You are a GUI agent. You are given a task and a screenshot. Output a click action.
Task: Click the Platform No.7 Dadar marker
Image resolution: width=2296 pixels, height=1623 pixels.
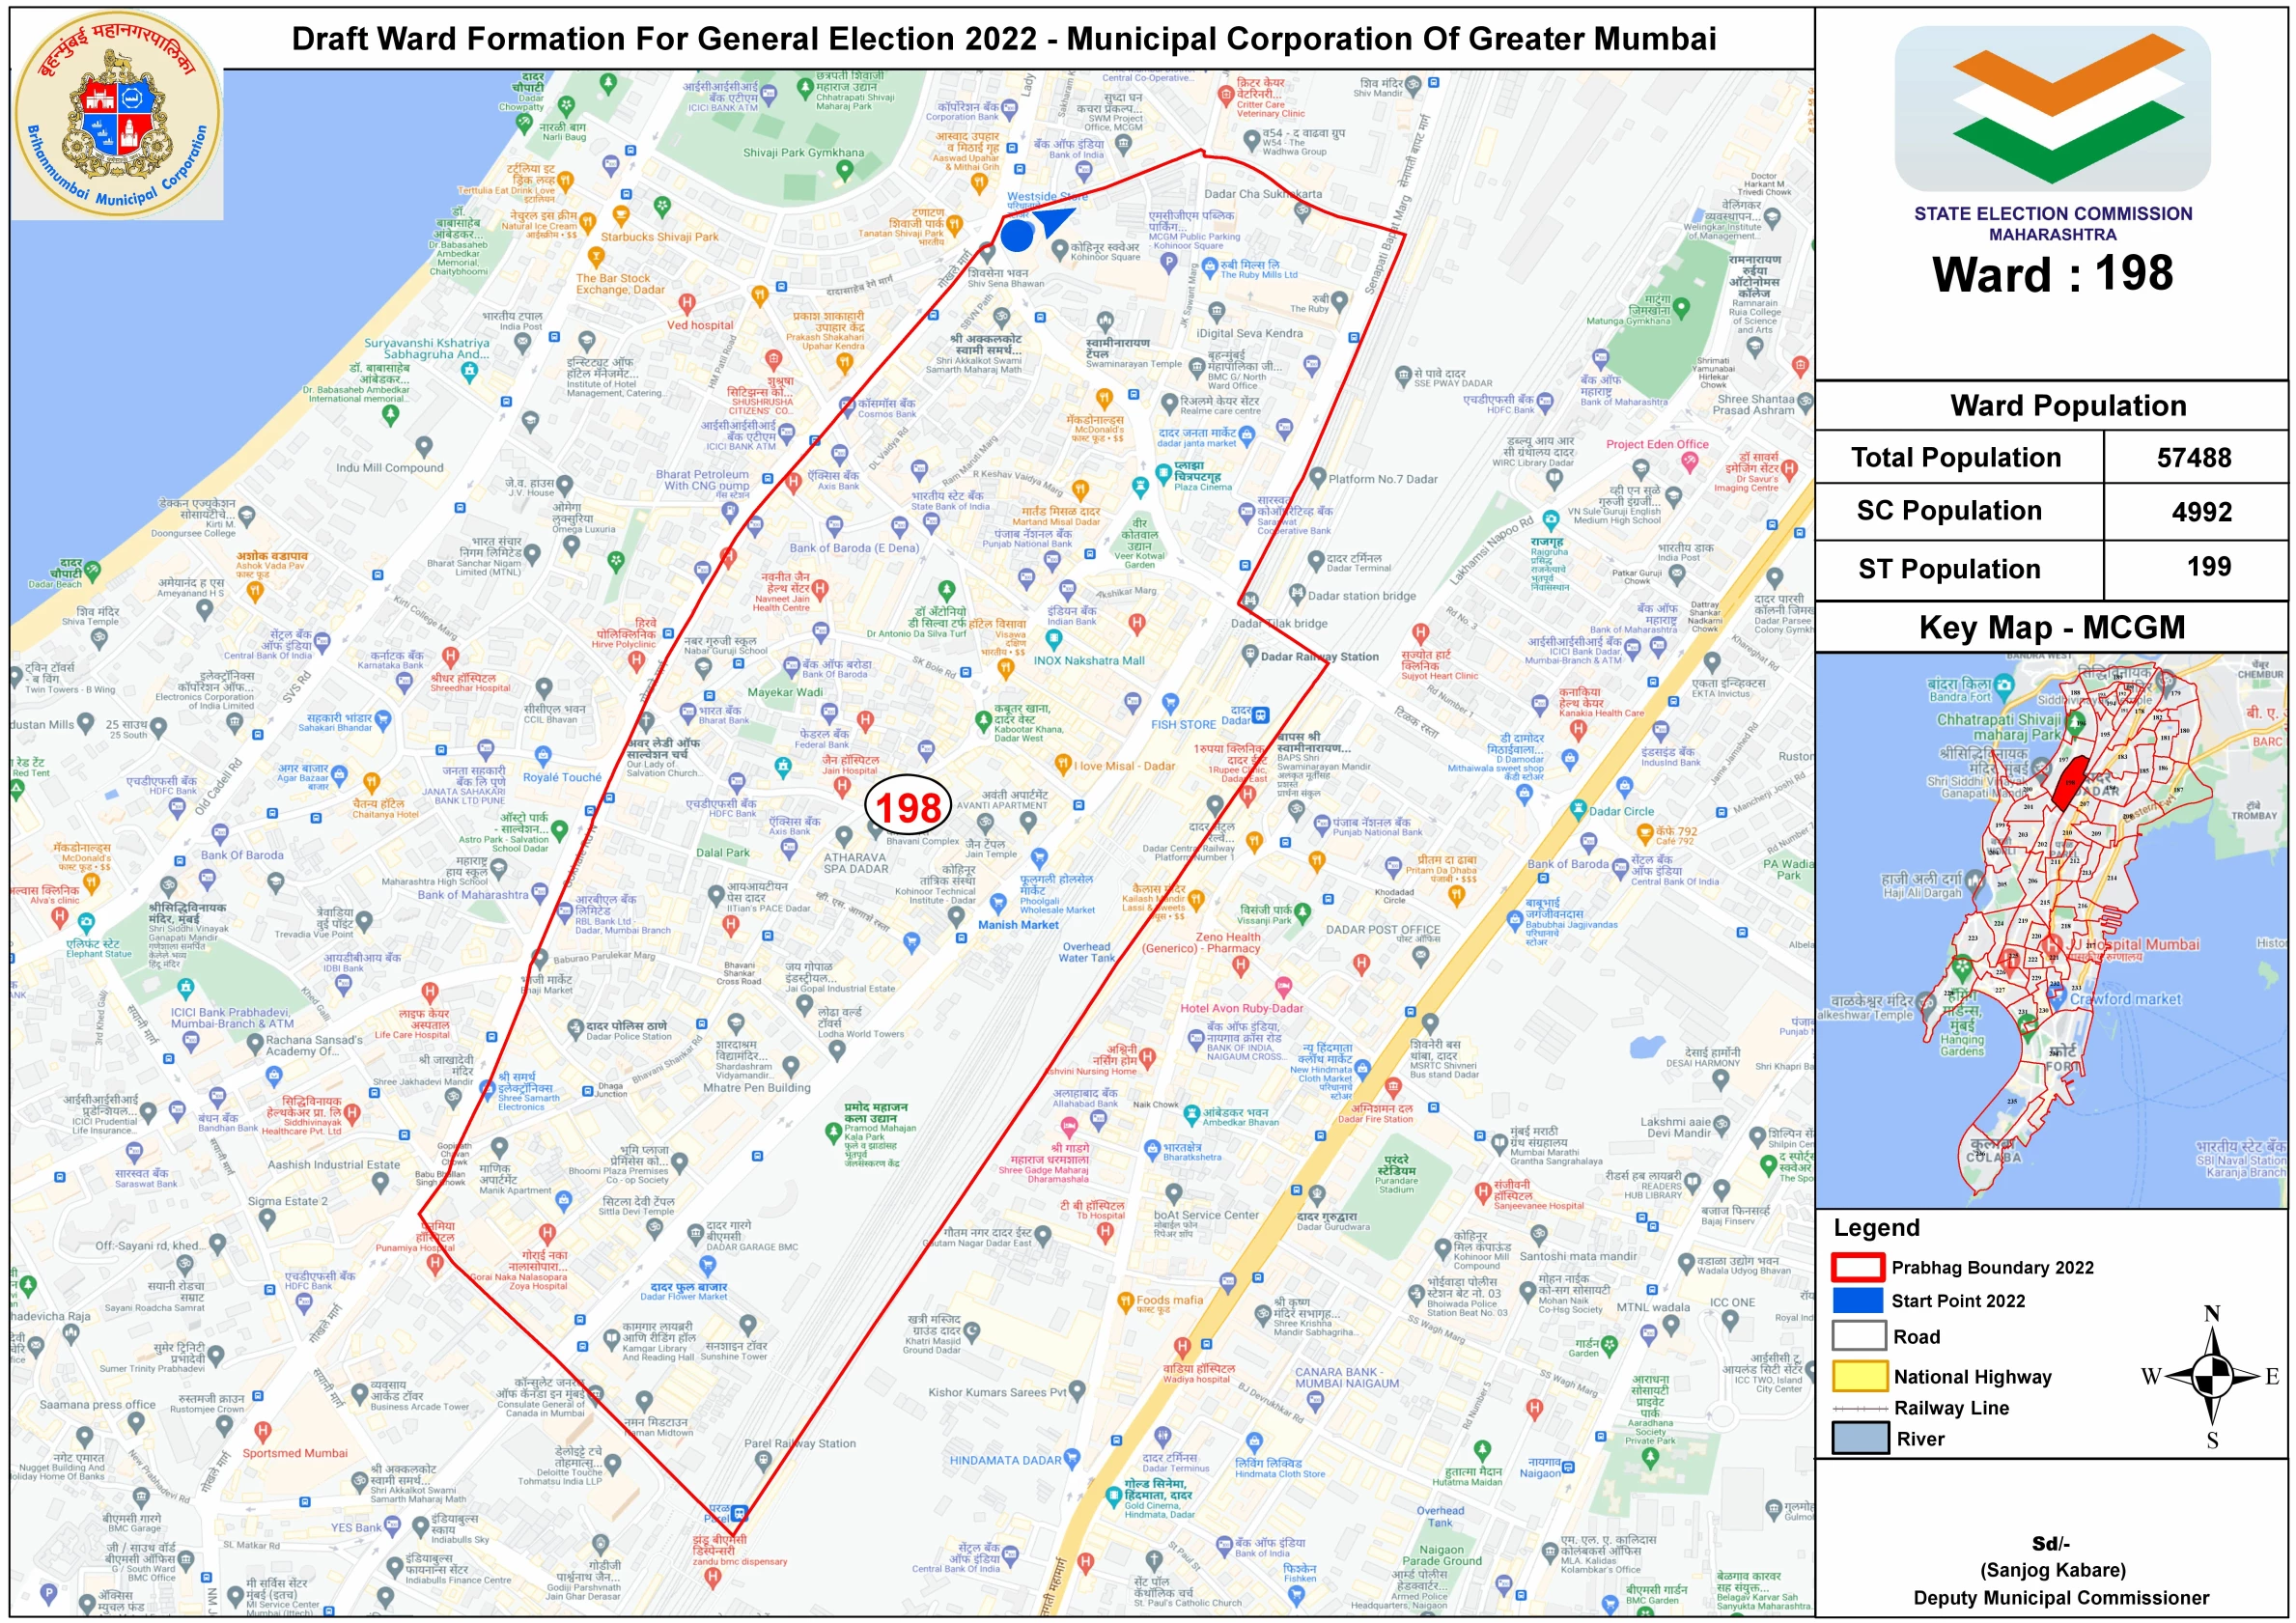pos(1317,478)
